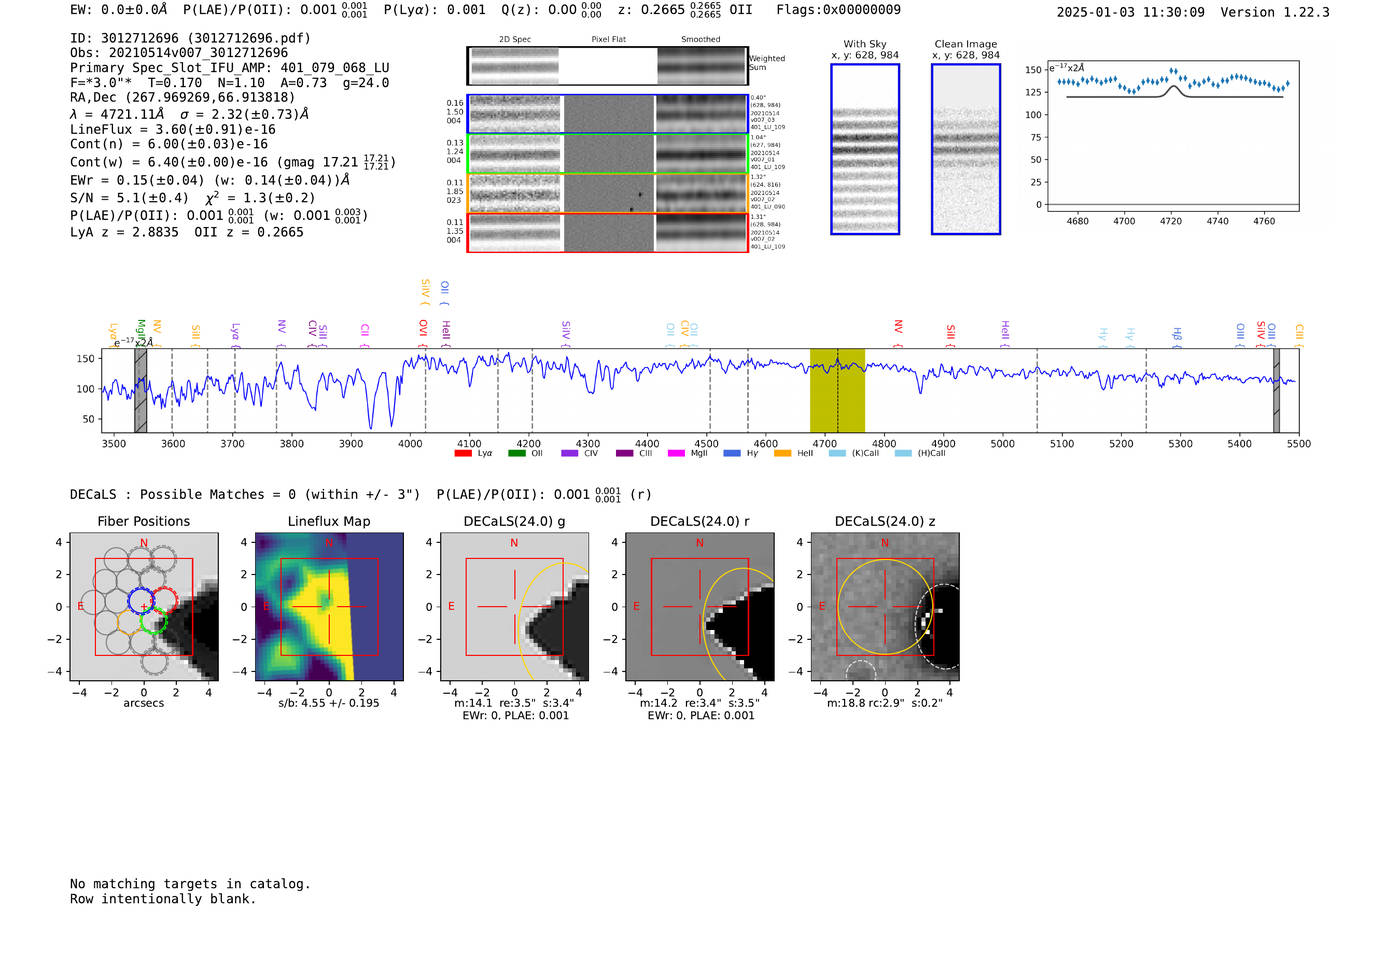Open the Fiber Positions panel image
The width and height of the screenshot is (1400, 953).
[144, 607]
